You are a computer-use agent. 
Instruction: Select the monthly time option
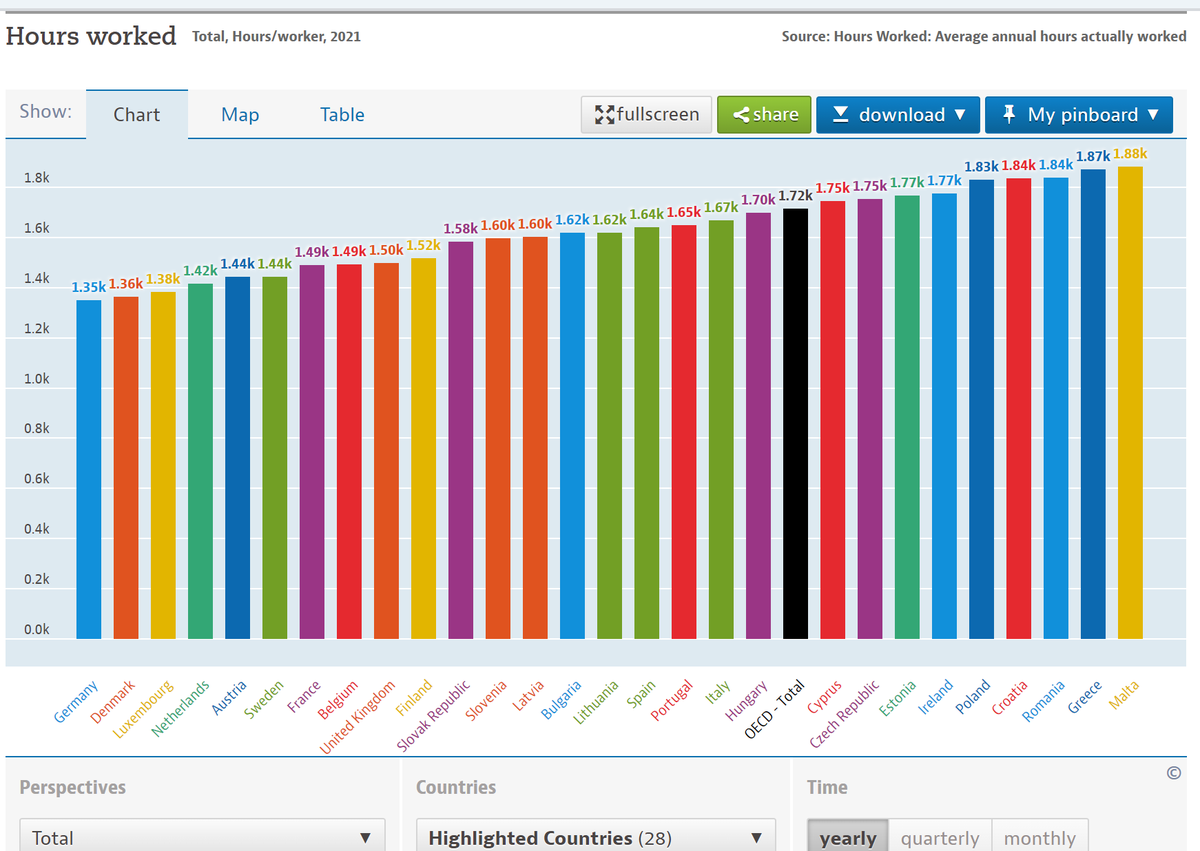pos(1040,837)
